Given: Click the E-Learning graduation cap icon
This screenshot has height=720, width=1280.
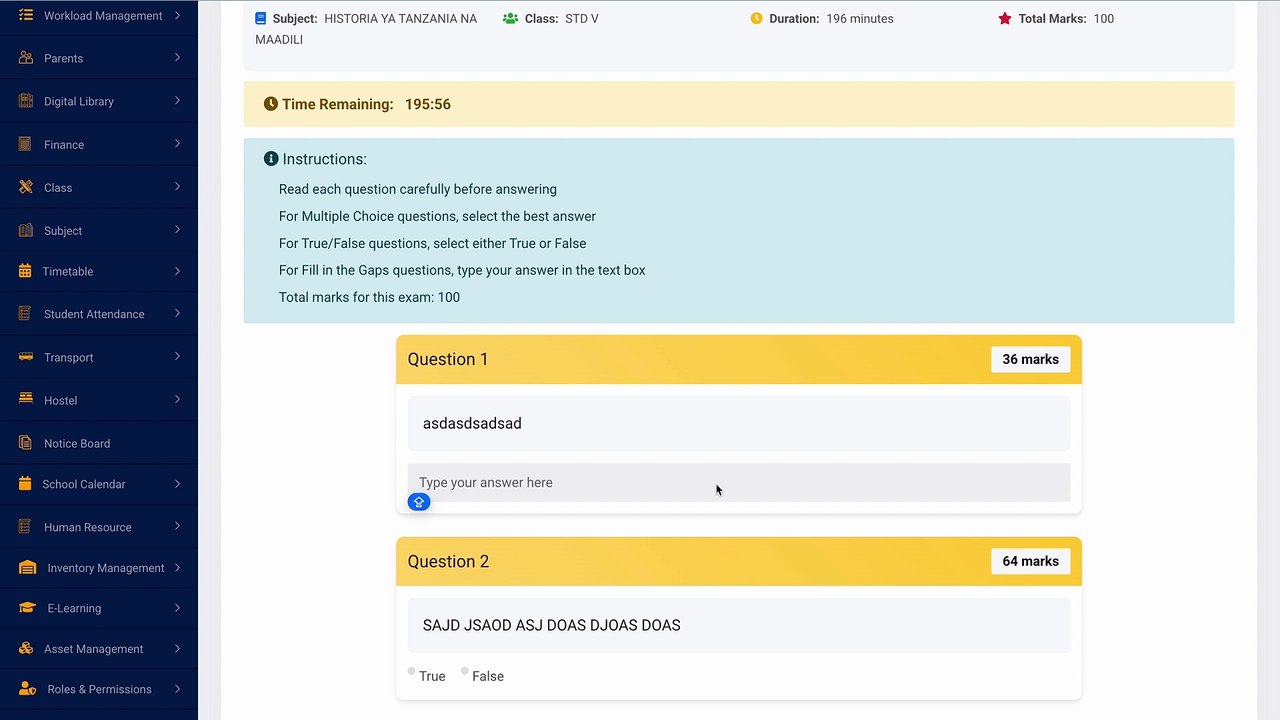Looking at the screenshot, I should tap(28, 608).
